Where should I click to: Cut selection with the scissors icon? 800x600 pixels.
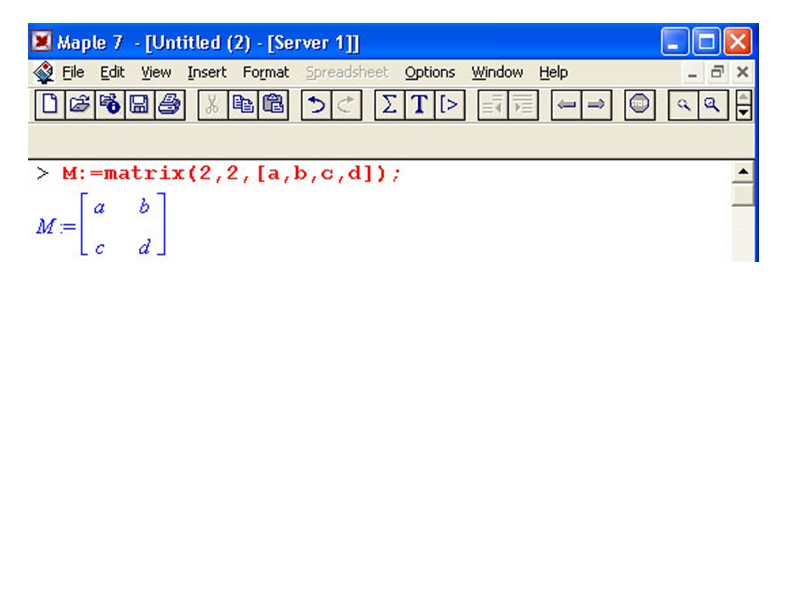pyautogui.click(x=213, y=105)
